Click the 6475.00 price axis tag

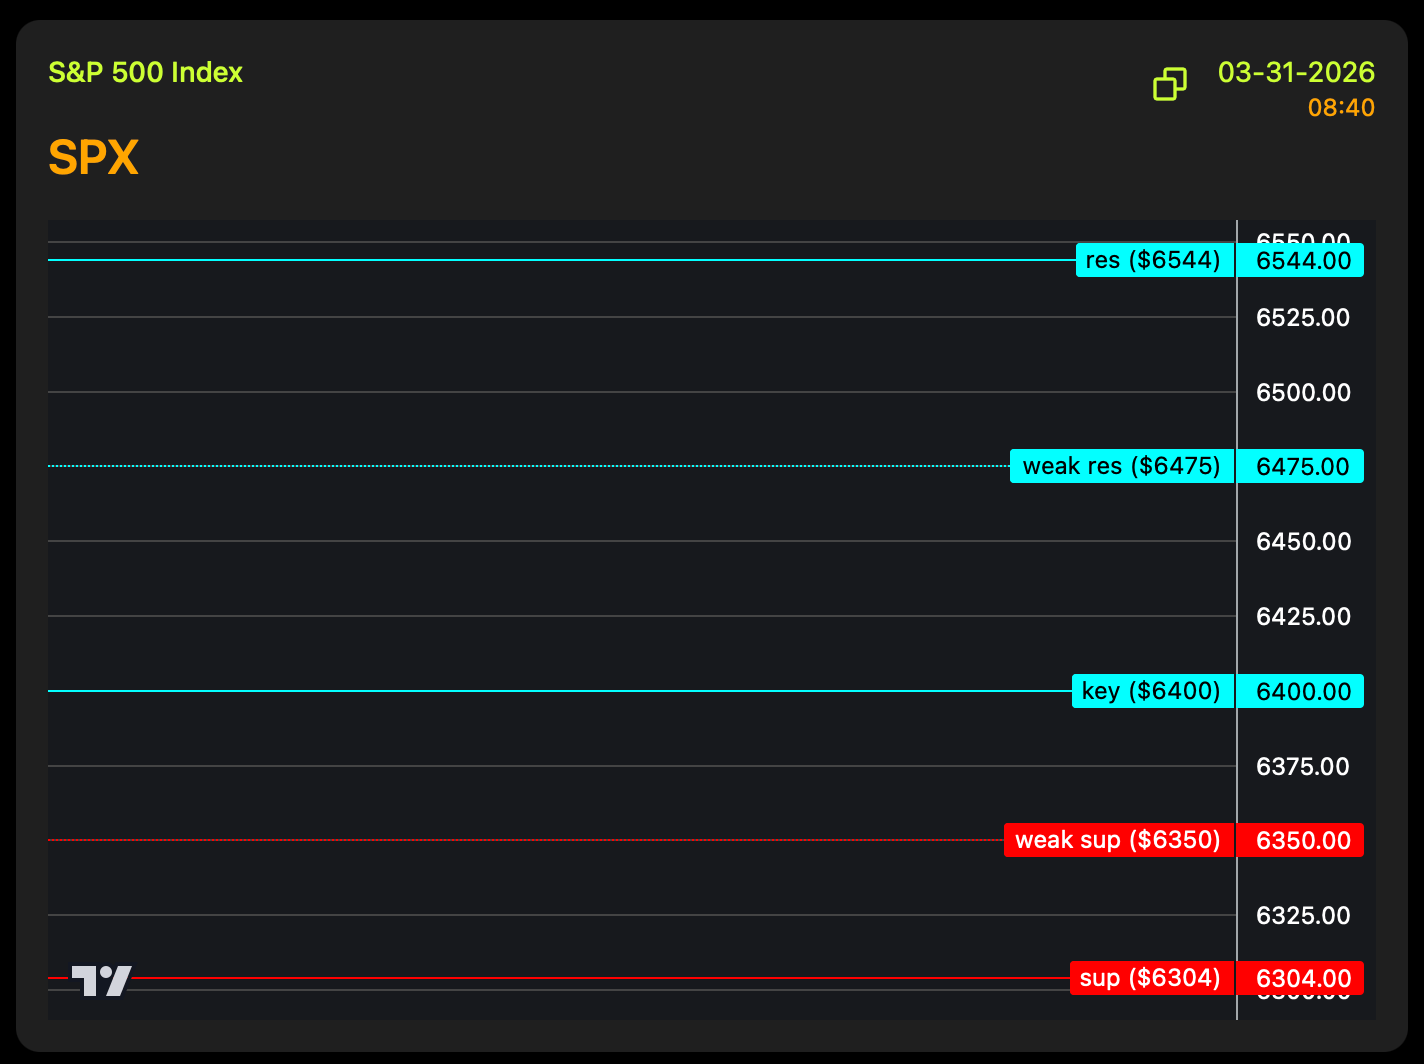[x=1301, y=466]
